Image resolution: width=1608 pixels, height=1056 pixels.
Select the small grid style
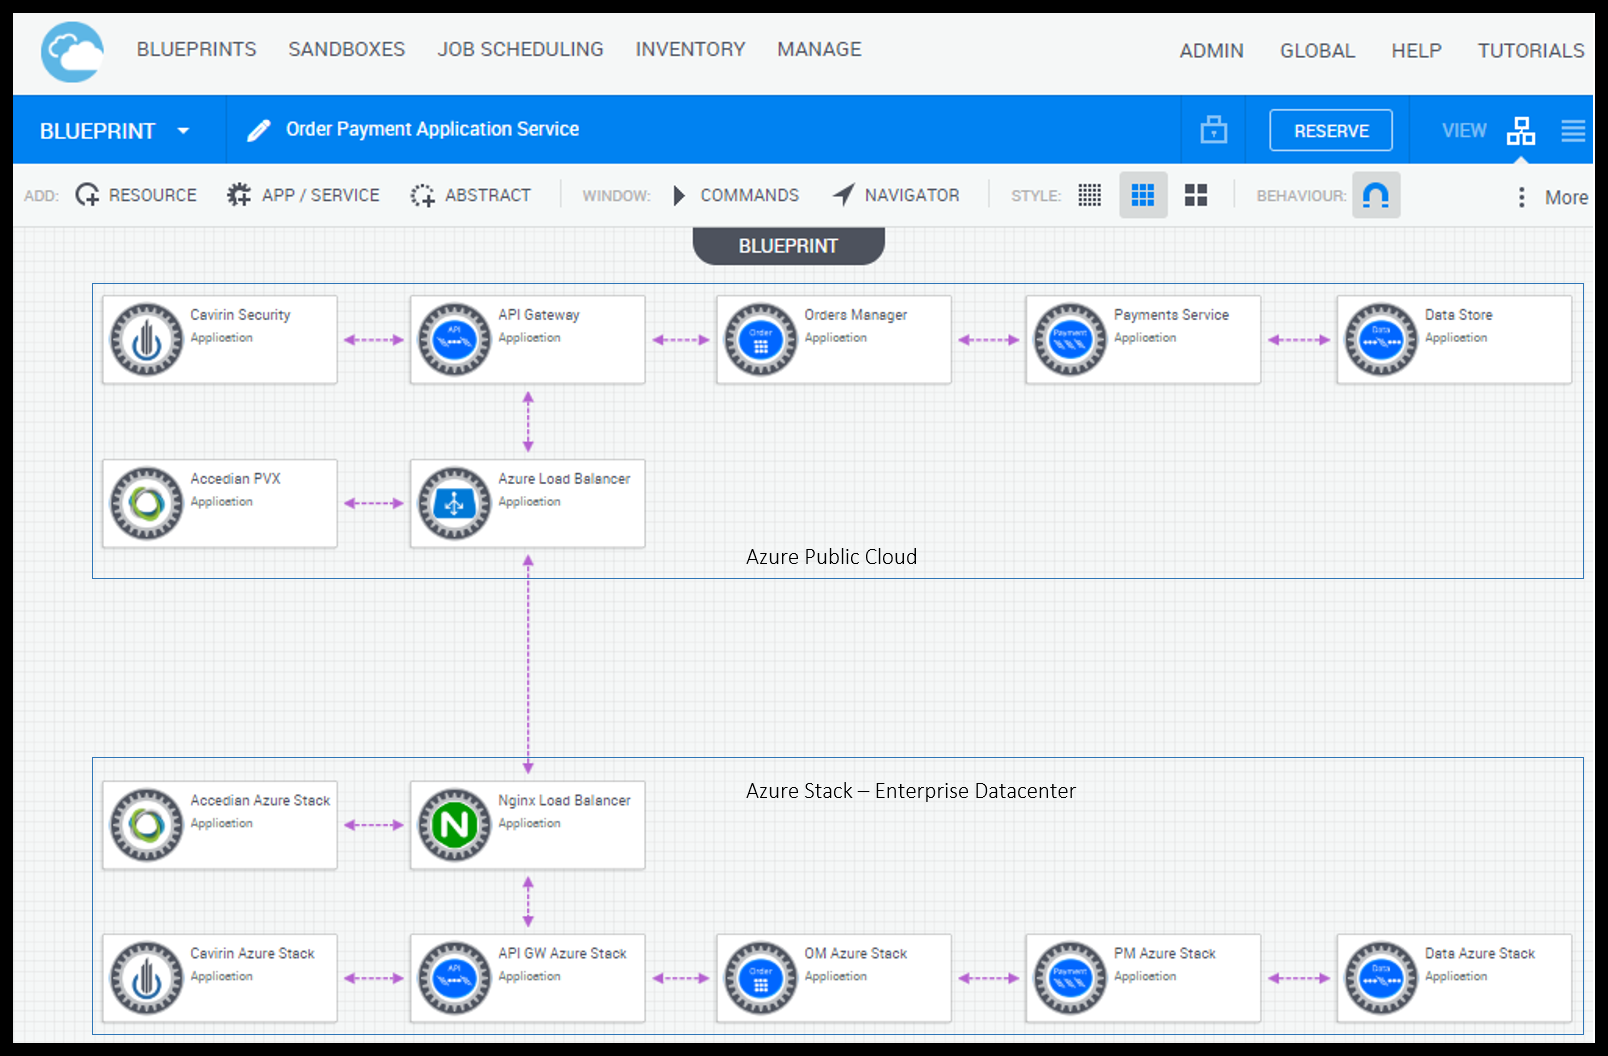(x=1090, y=195)
